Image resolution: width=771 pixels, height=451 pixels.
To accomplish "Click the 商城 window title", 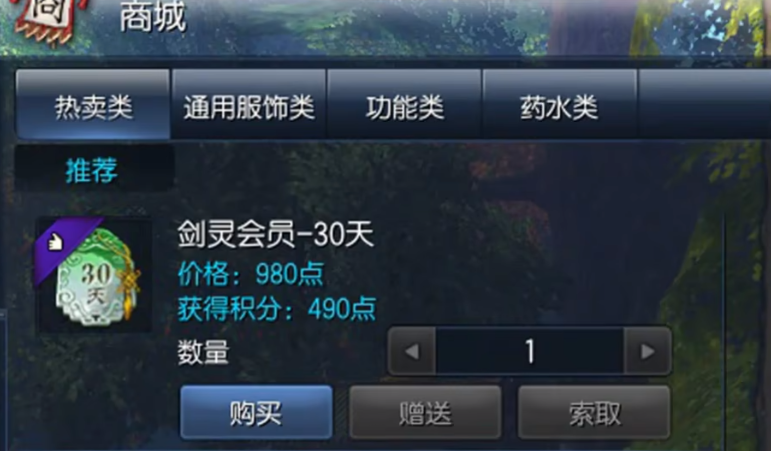I will [x=152, y=17].
